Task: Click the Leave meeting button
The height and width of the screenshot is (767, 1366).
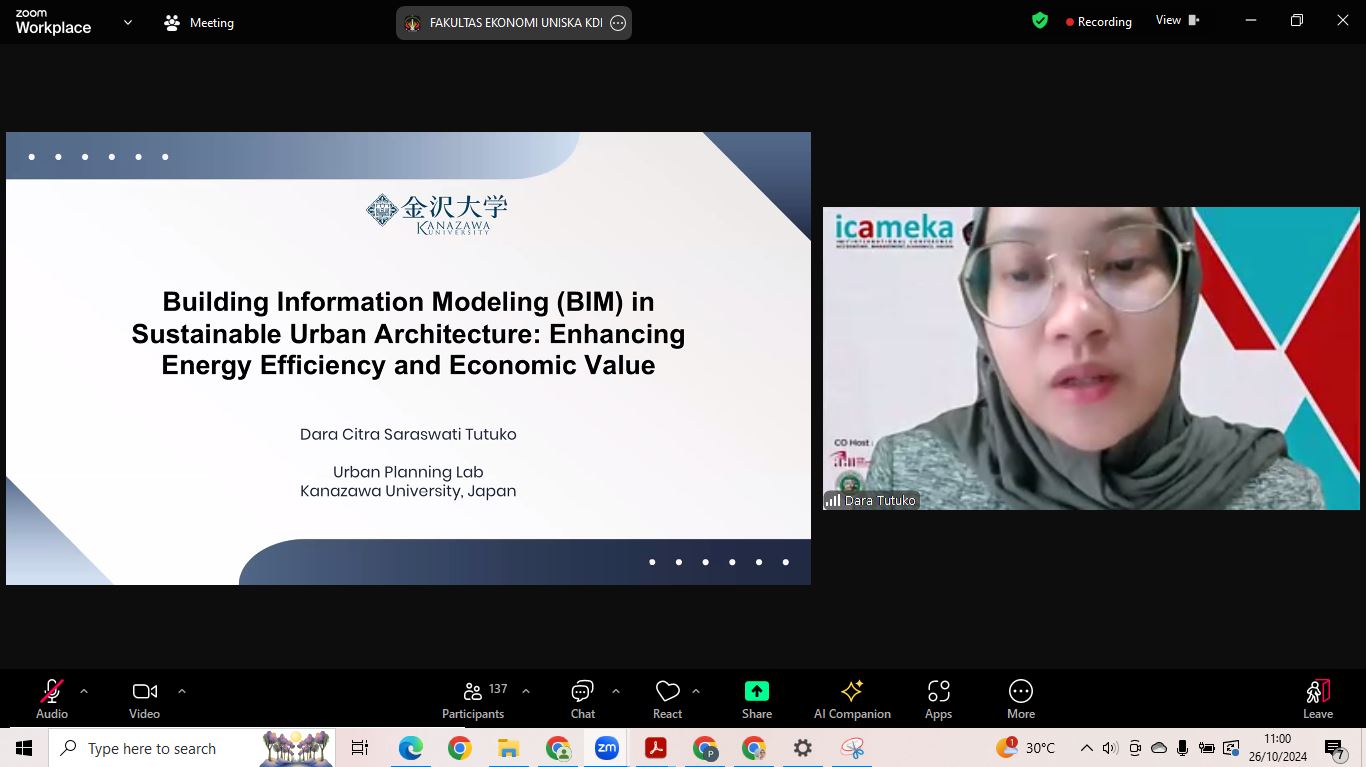Action: pyautogui.click(x=1317, y=698)
